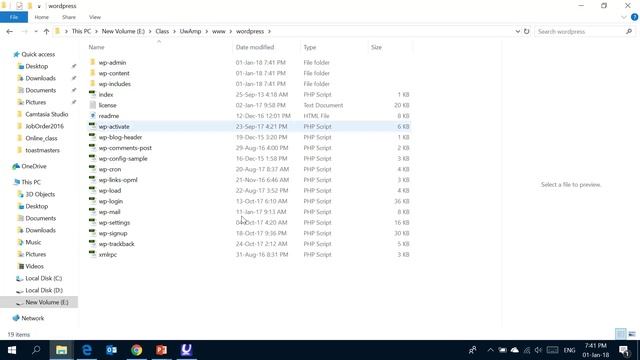Open the File menu
The height and width of the screenshot is (360, 640).
(14, 17)
